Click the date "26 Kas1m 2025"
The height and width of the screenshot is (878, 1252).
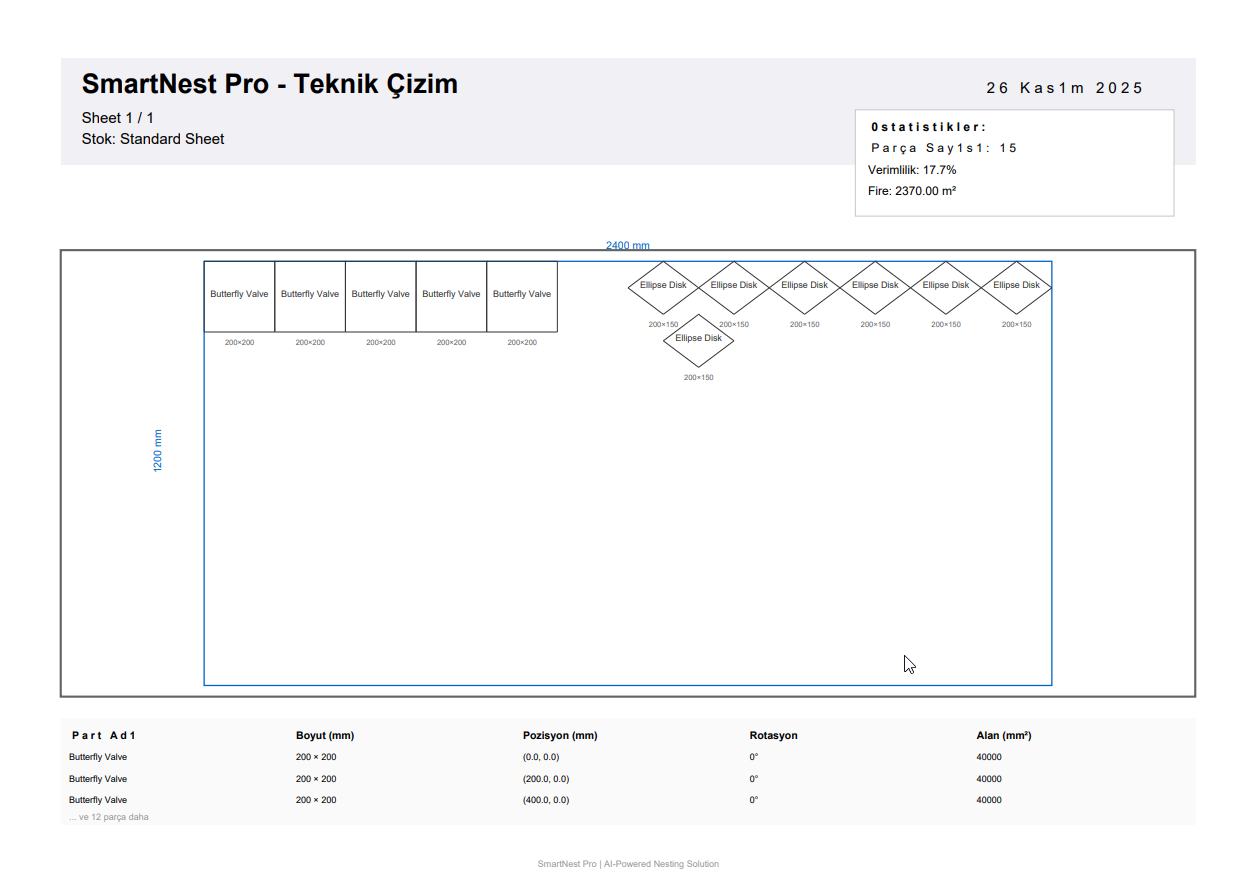point(1064,88)
